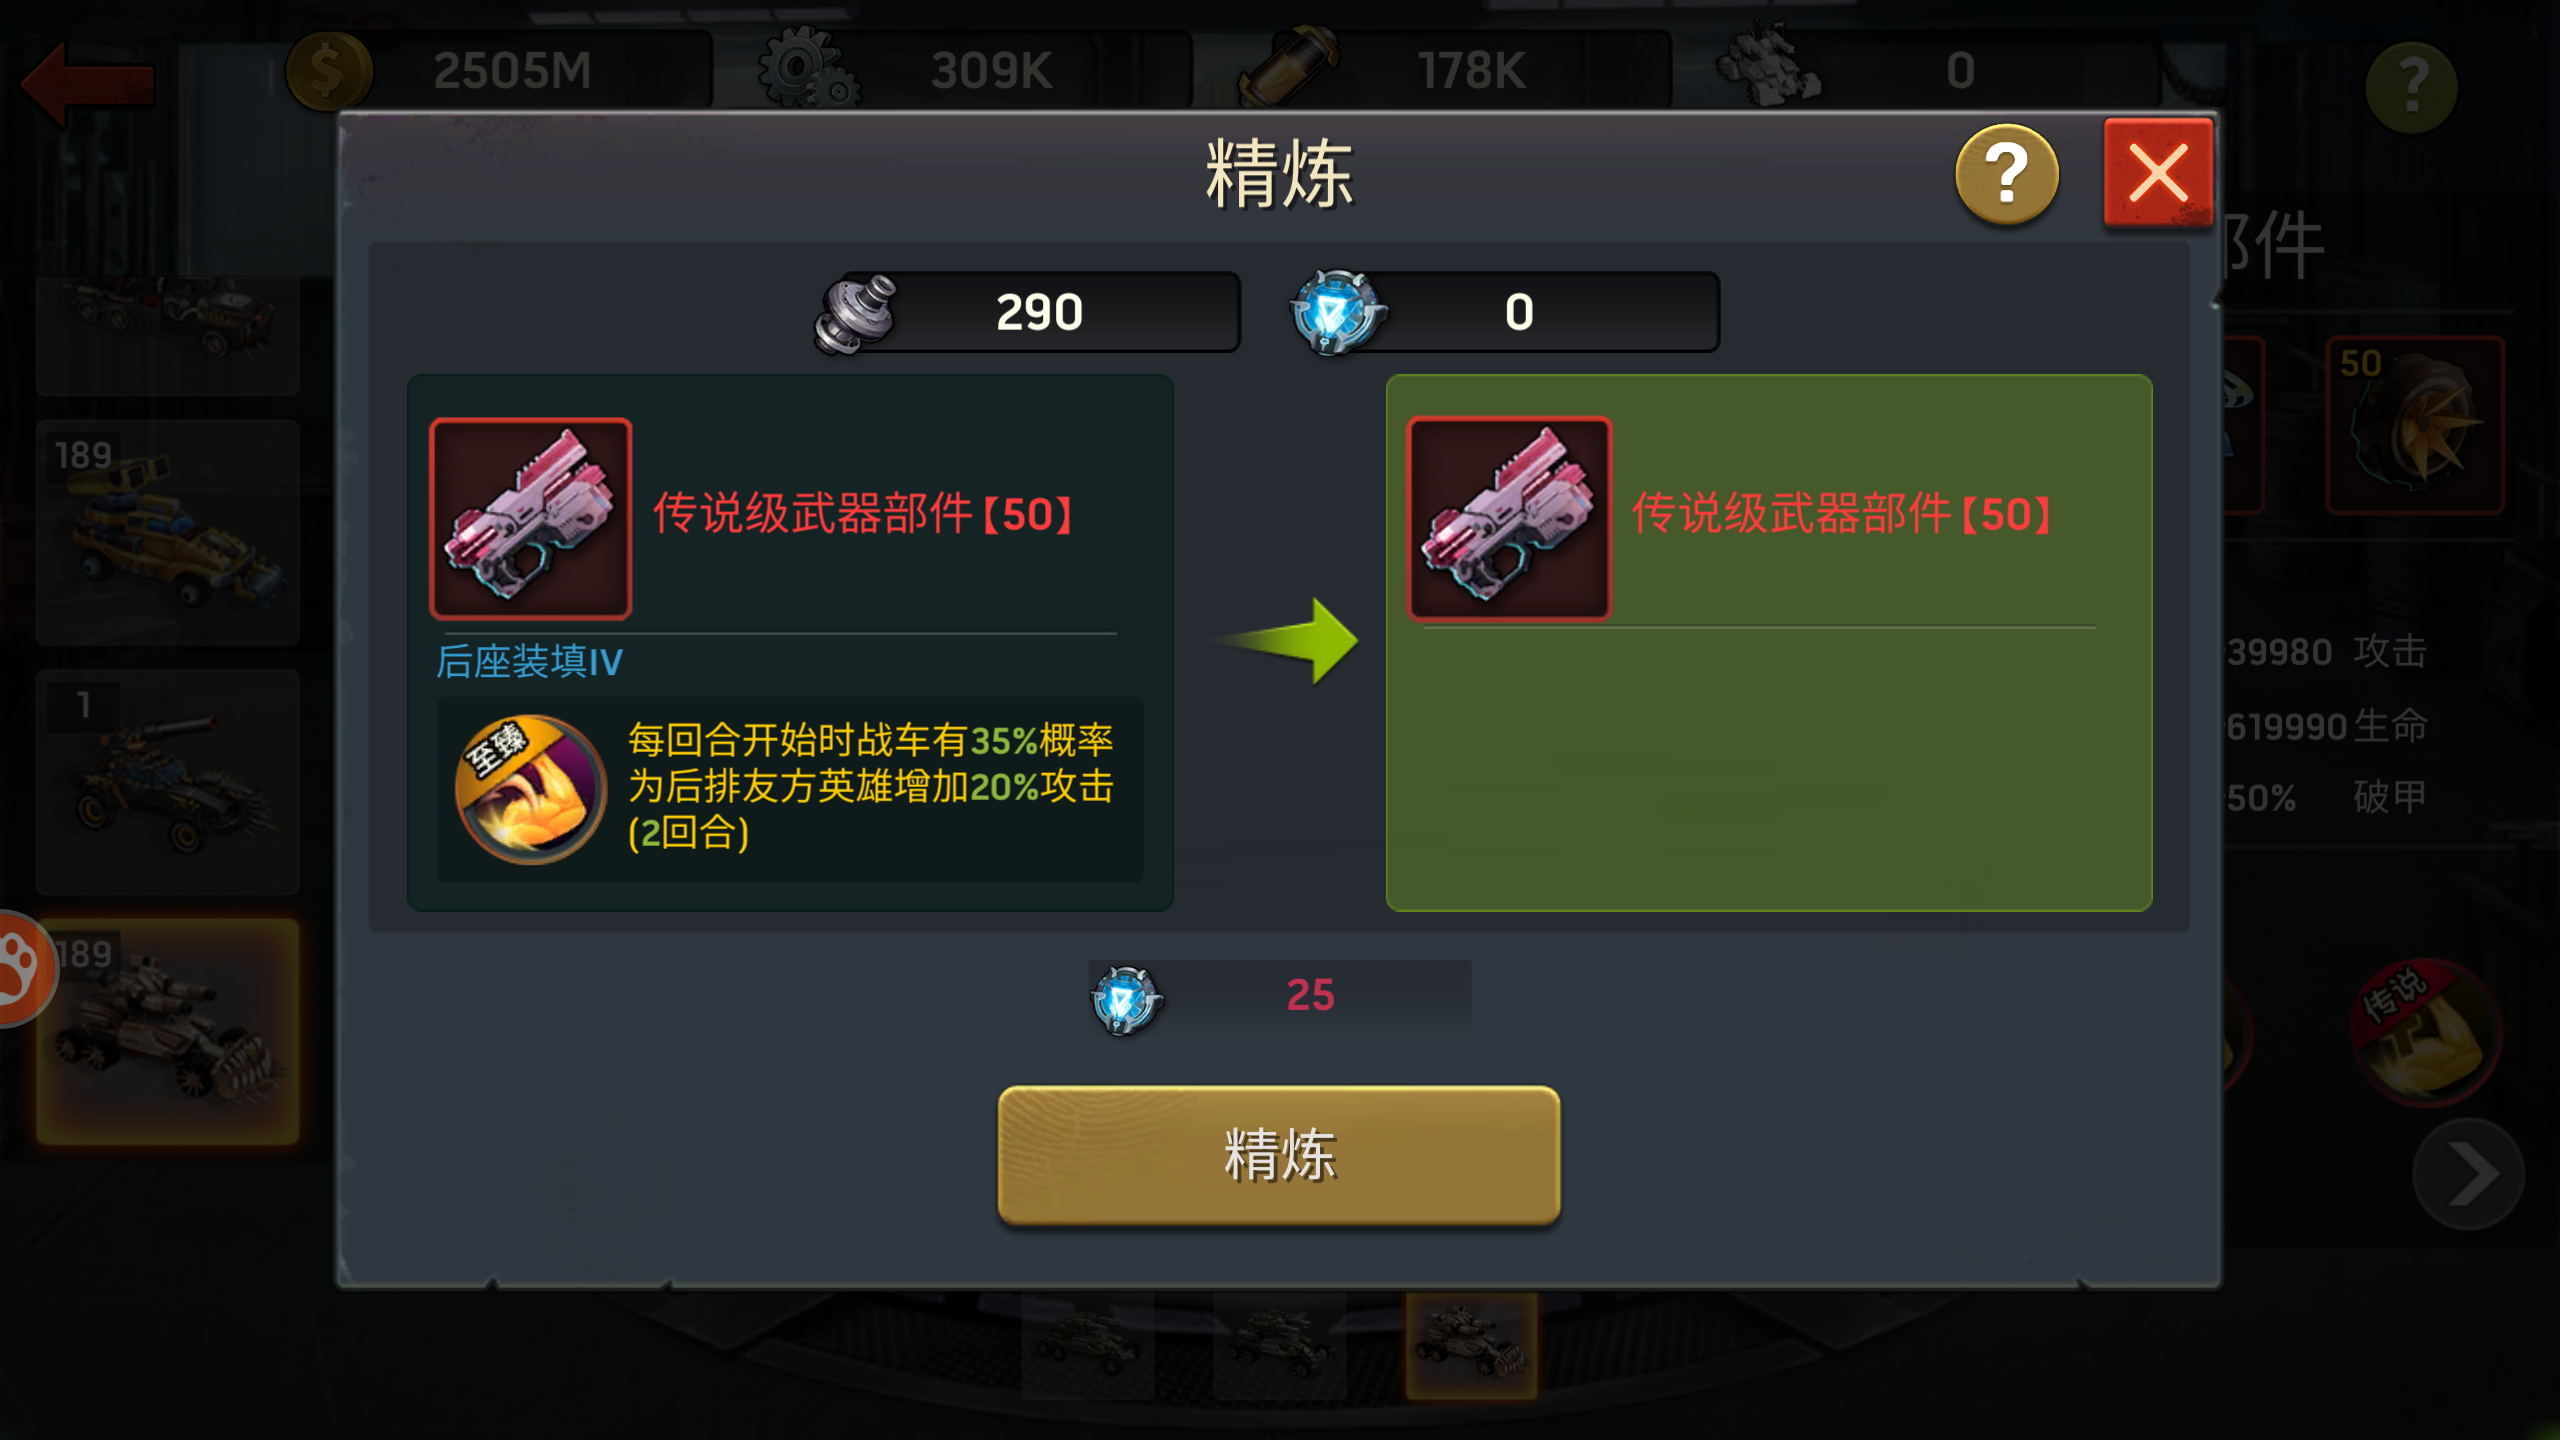Select the left legendary weapon part icon
The height and width of the screenshot is (1440, 2560).
(x=530, y=518)
